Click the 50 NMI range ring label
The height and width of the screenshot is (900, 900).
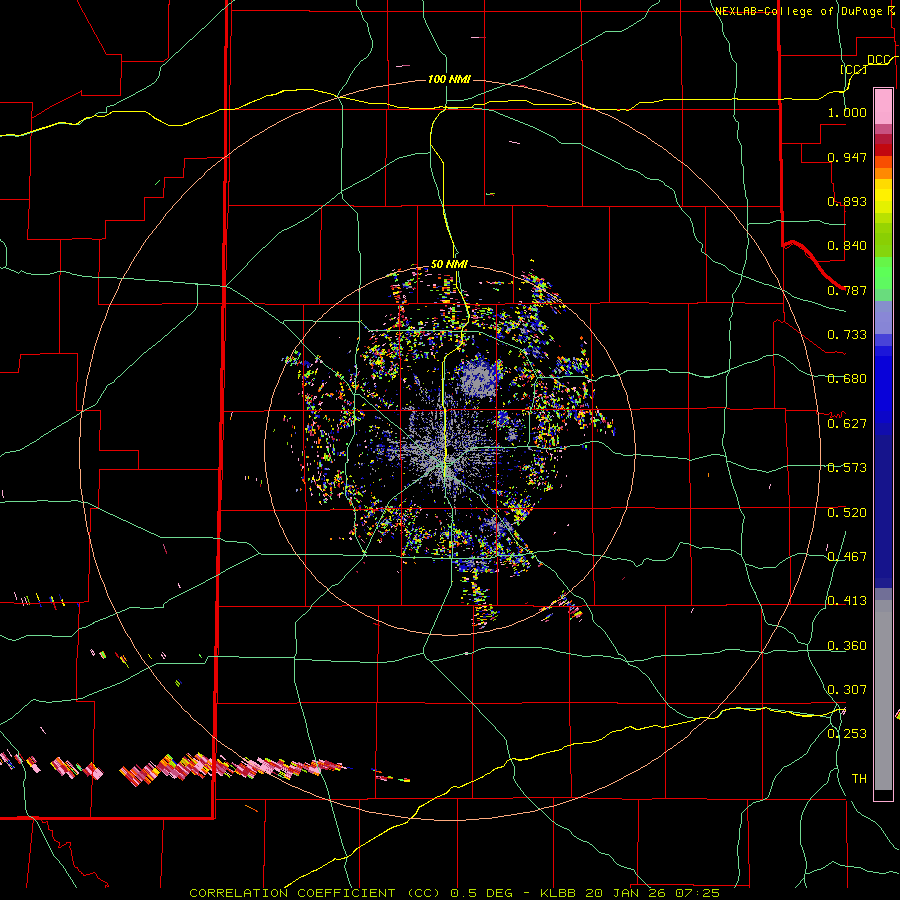point(449,265)
